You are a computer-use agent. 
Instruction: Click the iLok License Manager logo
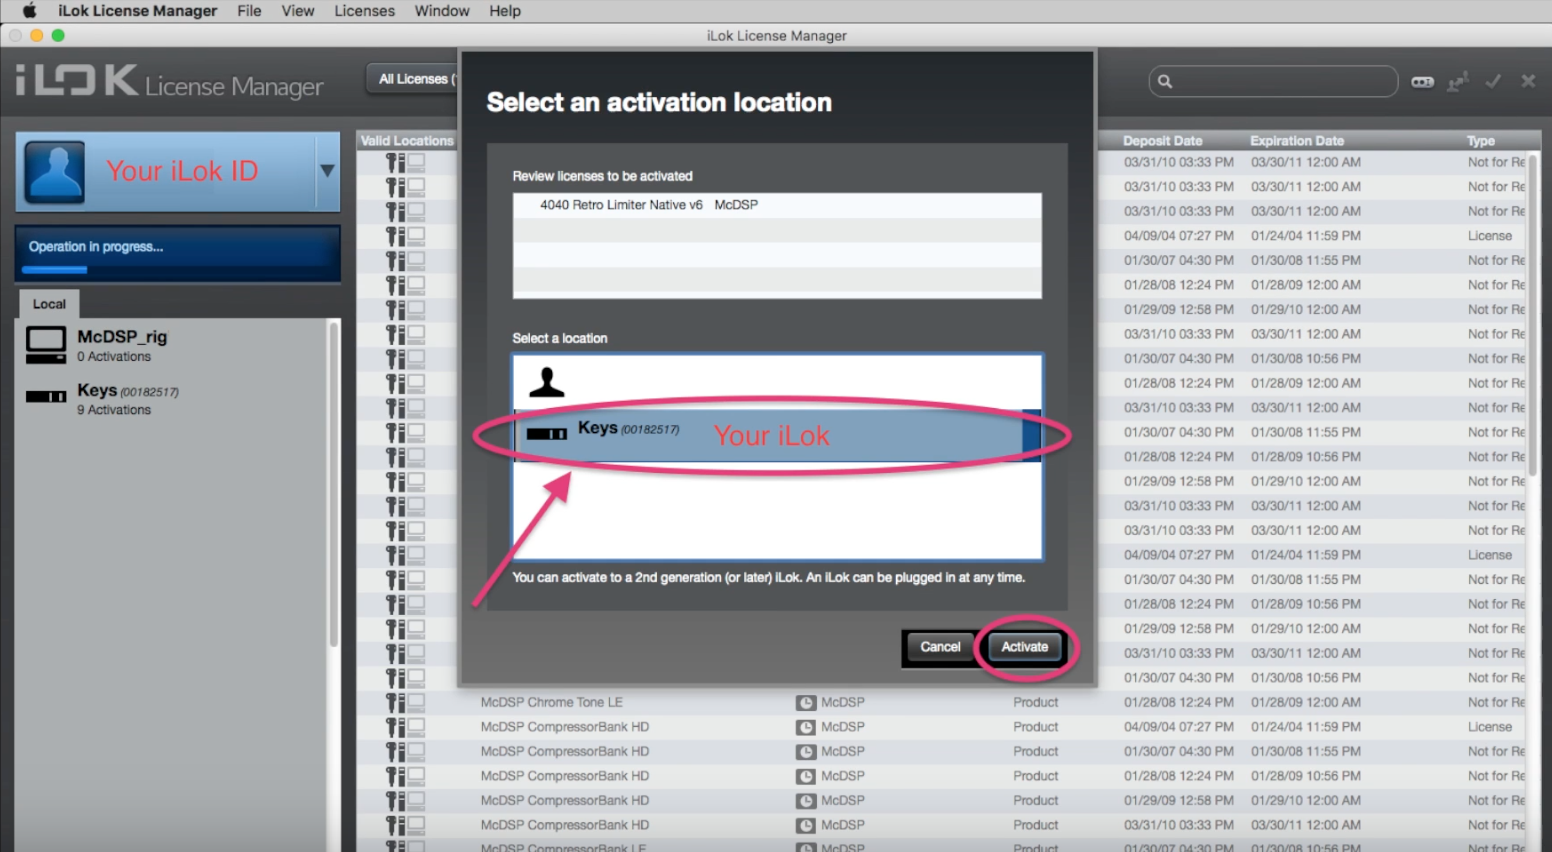click(x=169, y=82)
